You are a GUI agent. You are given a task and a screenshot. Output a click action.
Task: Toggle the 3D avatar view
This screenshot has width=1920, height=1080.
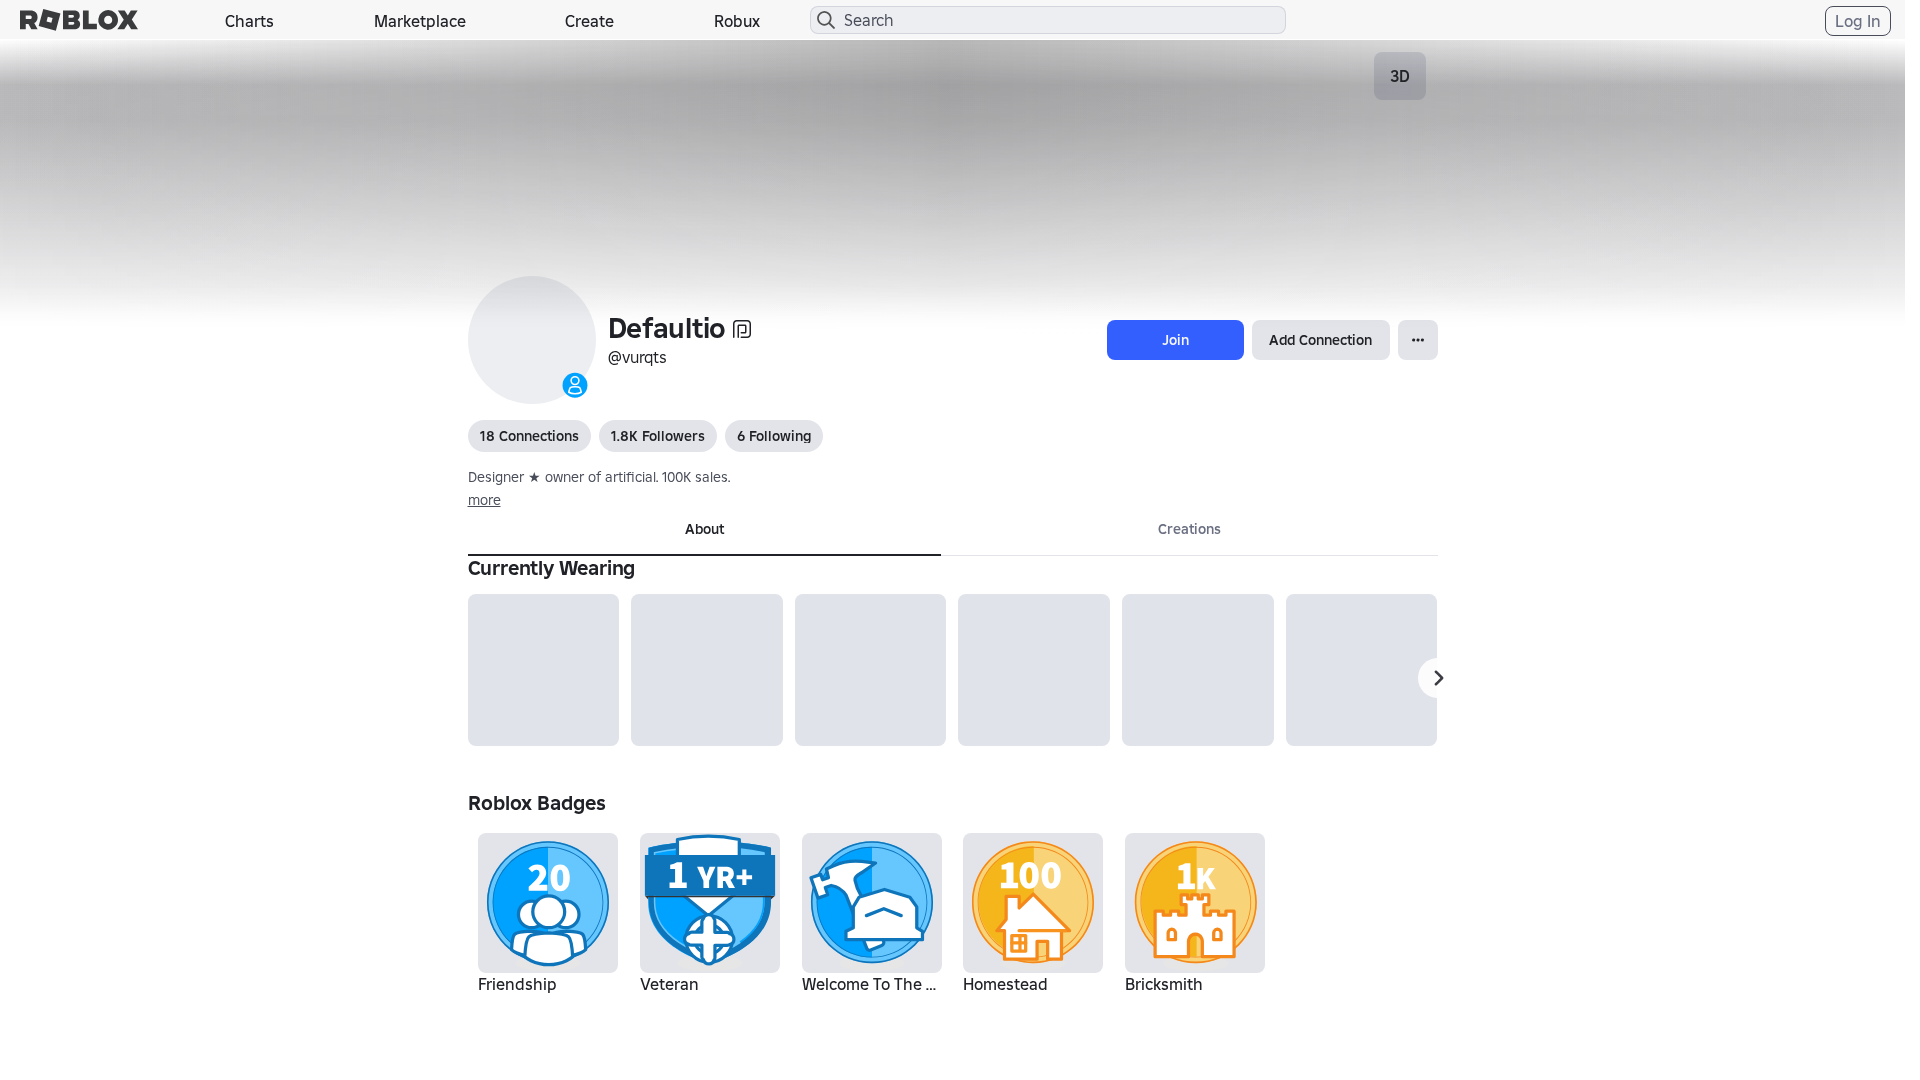[1400, 76]
